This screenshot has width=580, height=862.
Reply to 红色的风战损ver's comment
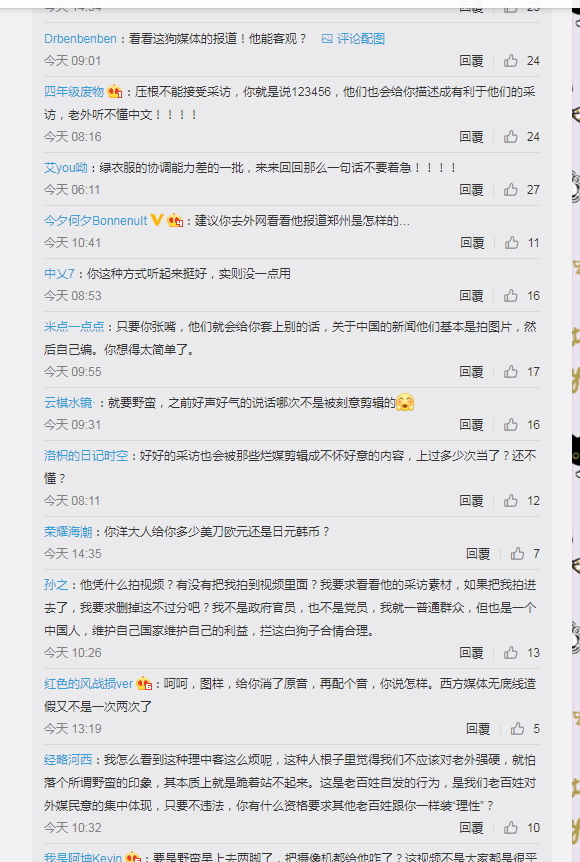pyautogui.click(x=478, y=728)
